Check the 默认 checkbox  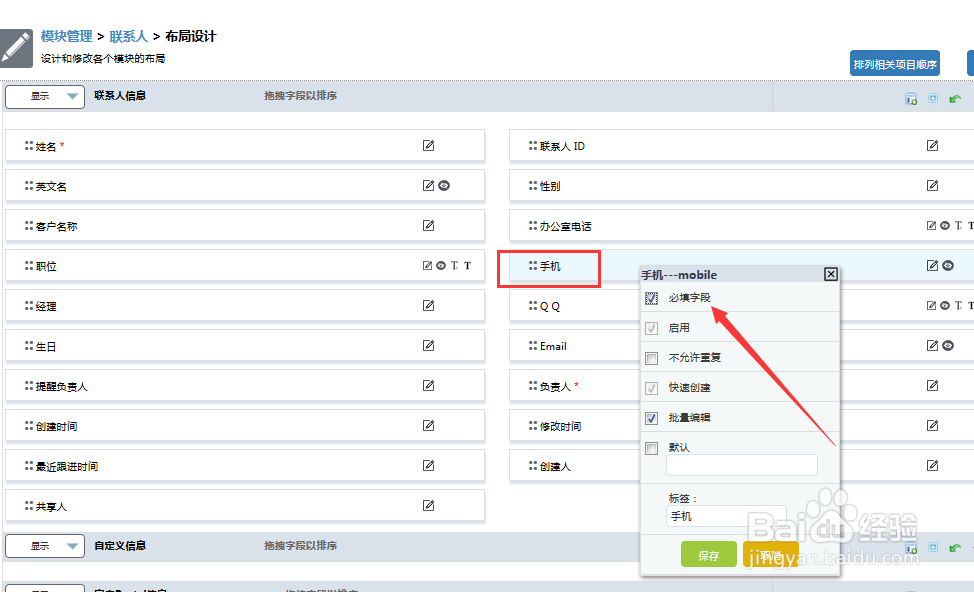pyautogui.click(x=652, y=448)
